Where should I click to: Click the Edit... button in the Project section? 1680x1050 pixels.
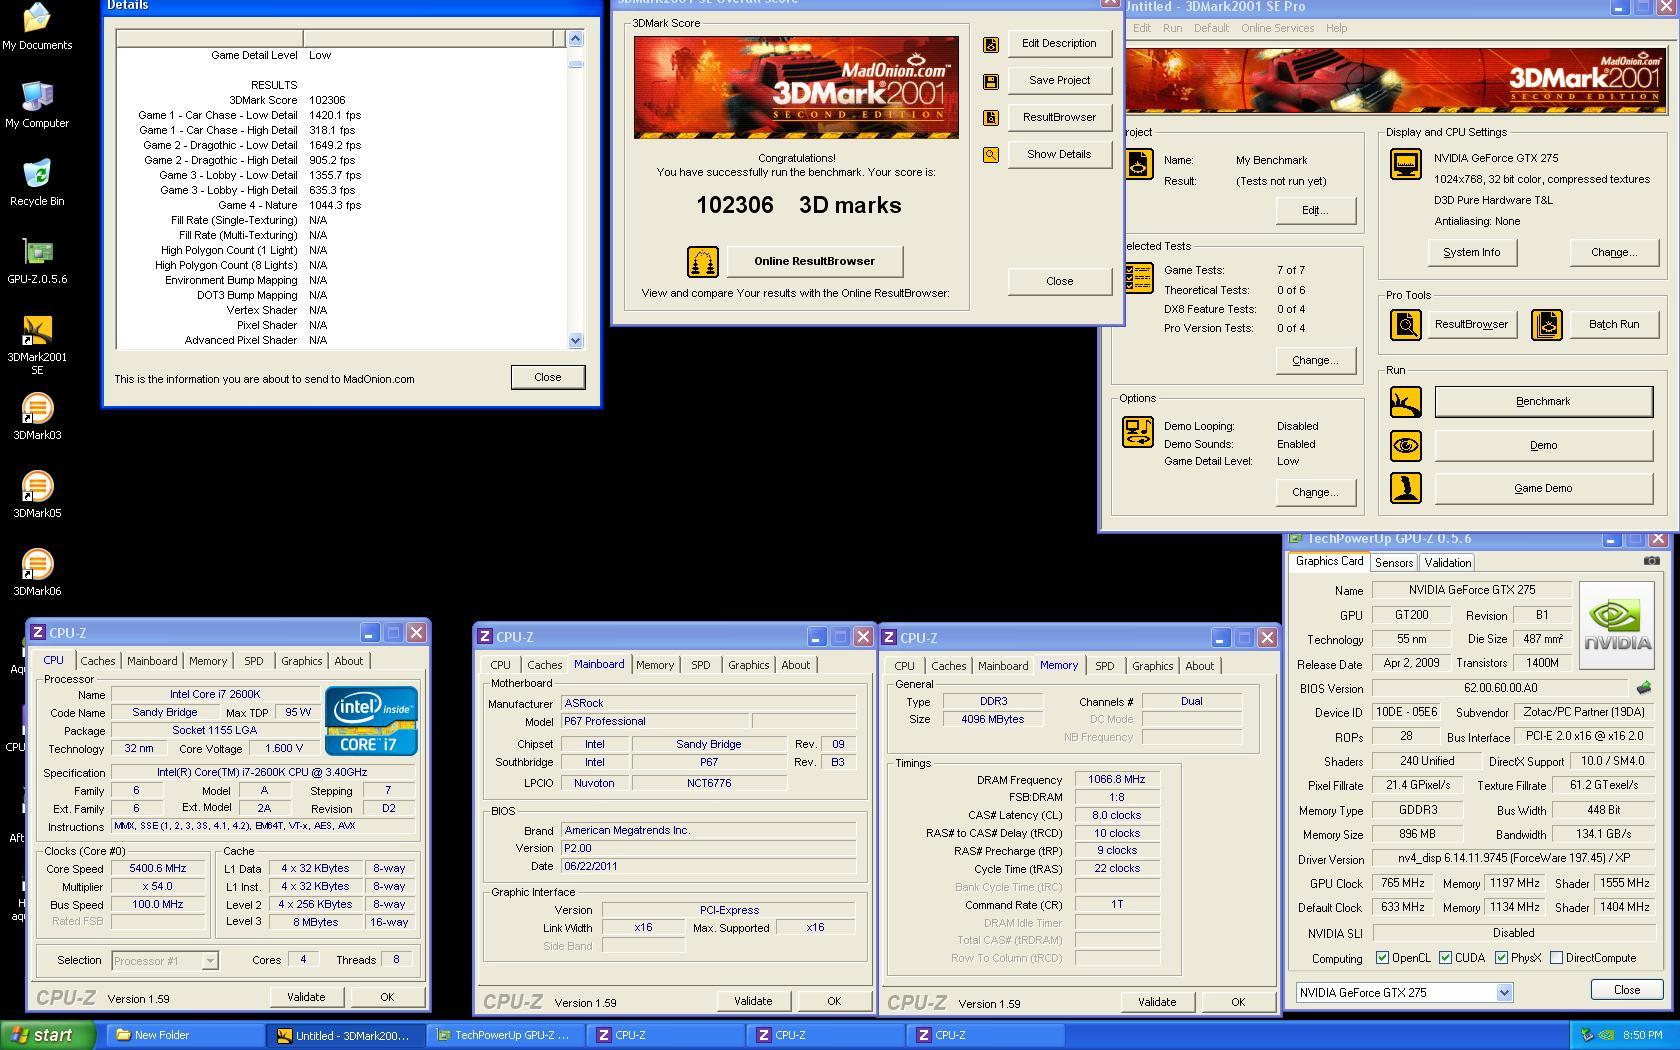[x=1314, y=211]
